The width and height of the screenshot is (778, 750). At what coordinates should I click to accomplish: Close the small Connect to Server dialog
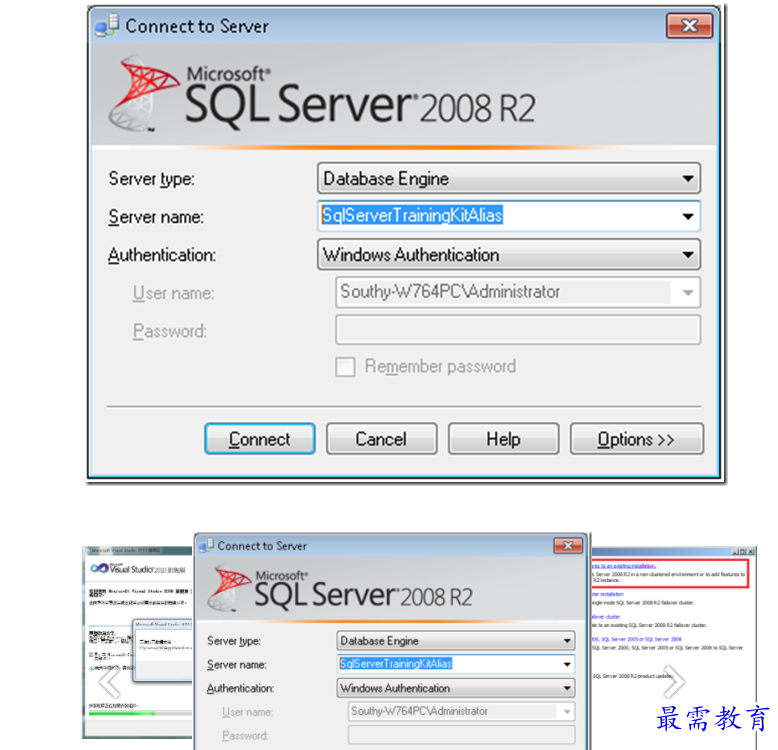[x=568, y=546]
